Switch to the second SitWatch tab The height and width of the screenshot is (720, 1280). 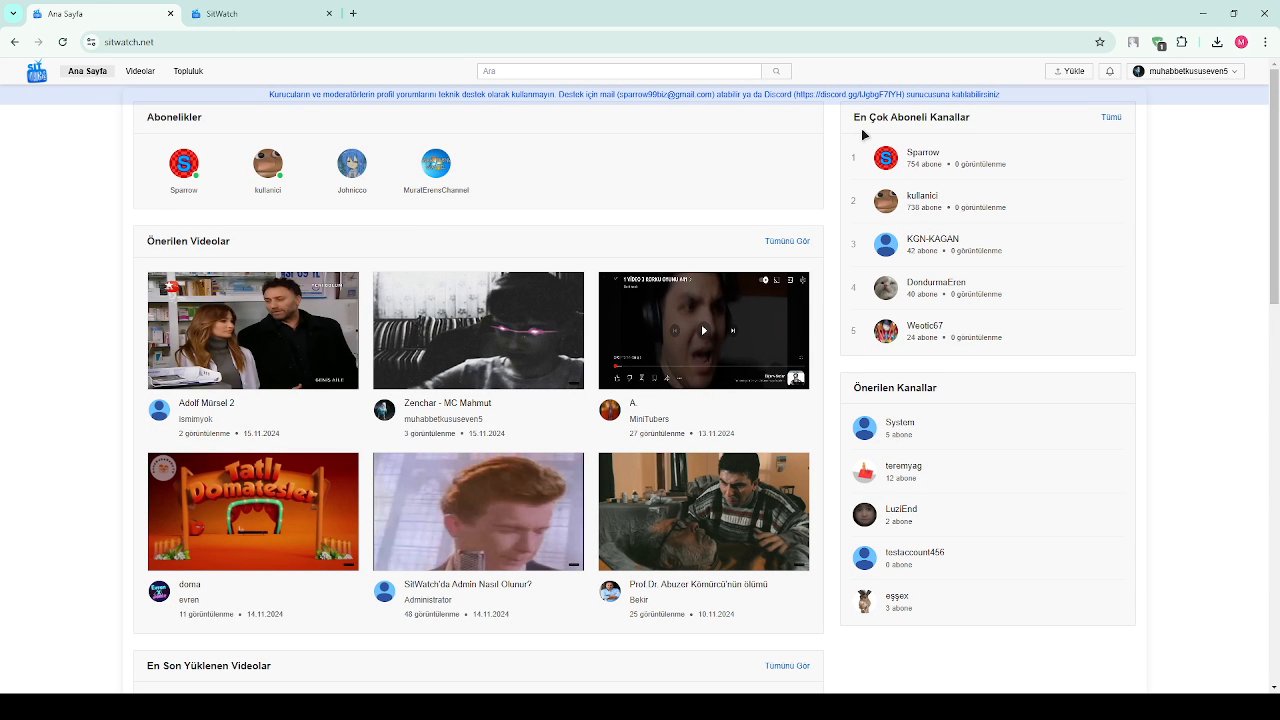click(260, 14)
